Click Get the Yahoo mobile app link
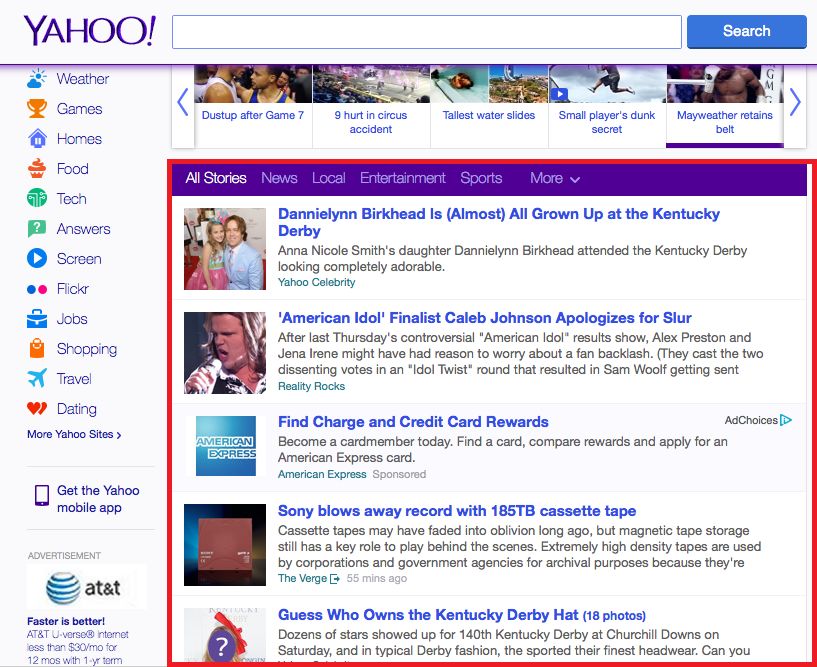This screenshot has height=667, width=817. [98, 499]
